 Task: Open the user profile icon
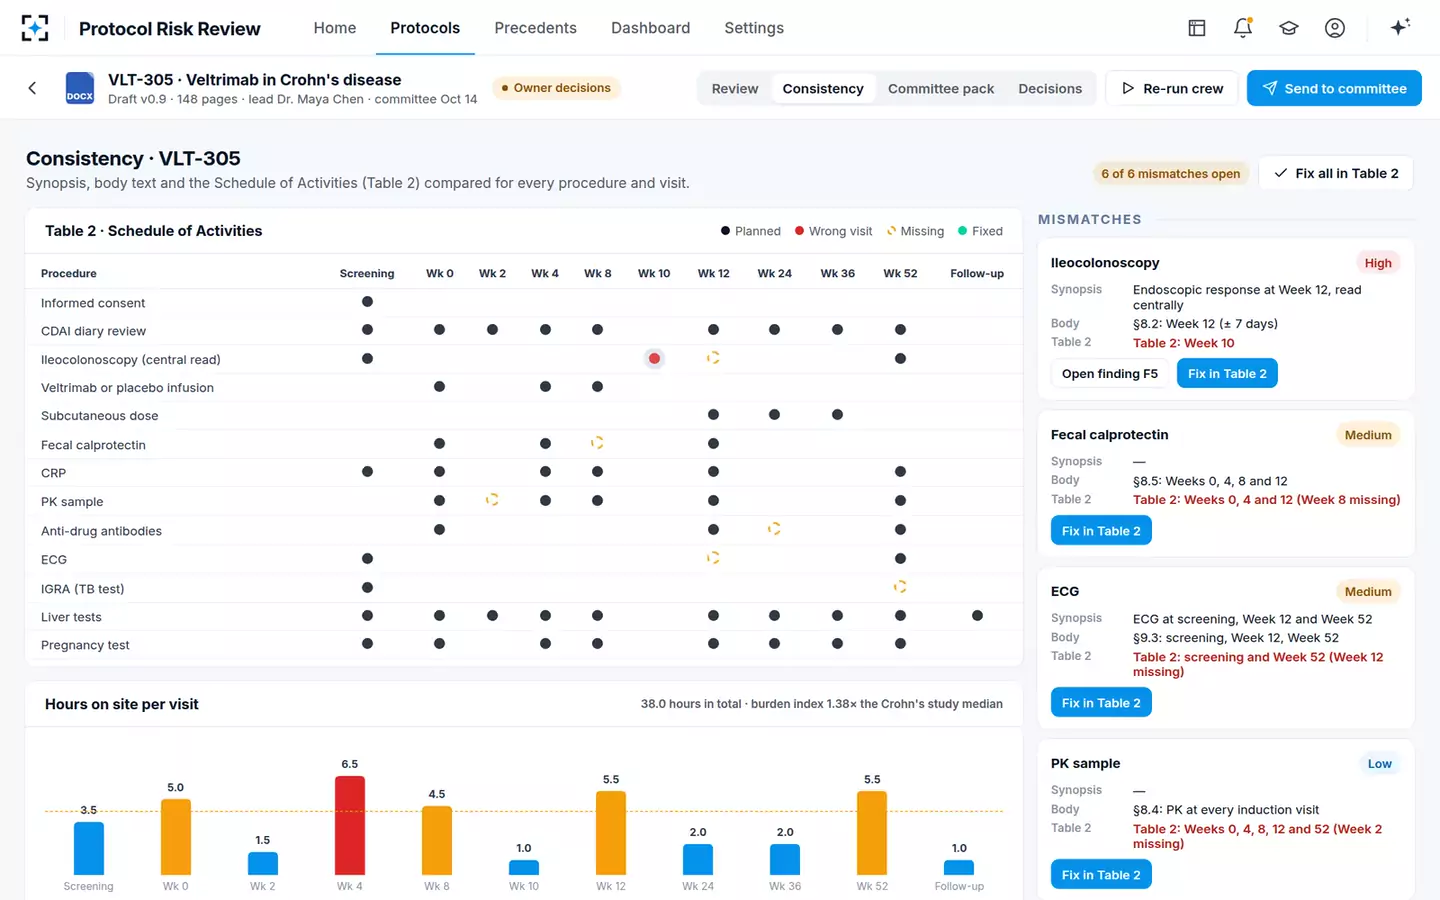tap(1335, 28)
